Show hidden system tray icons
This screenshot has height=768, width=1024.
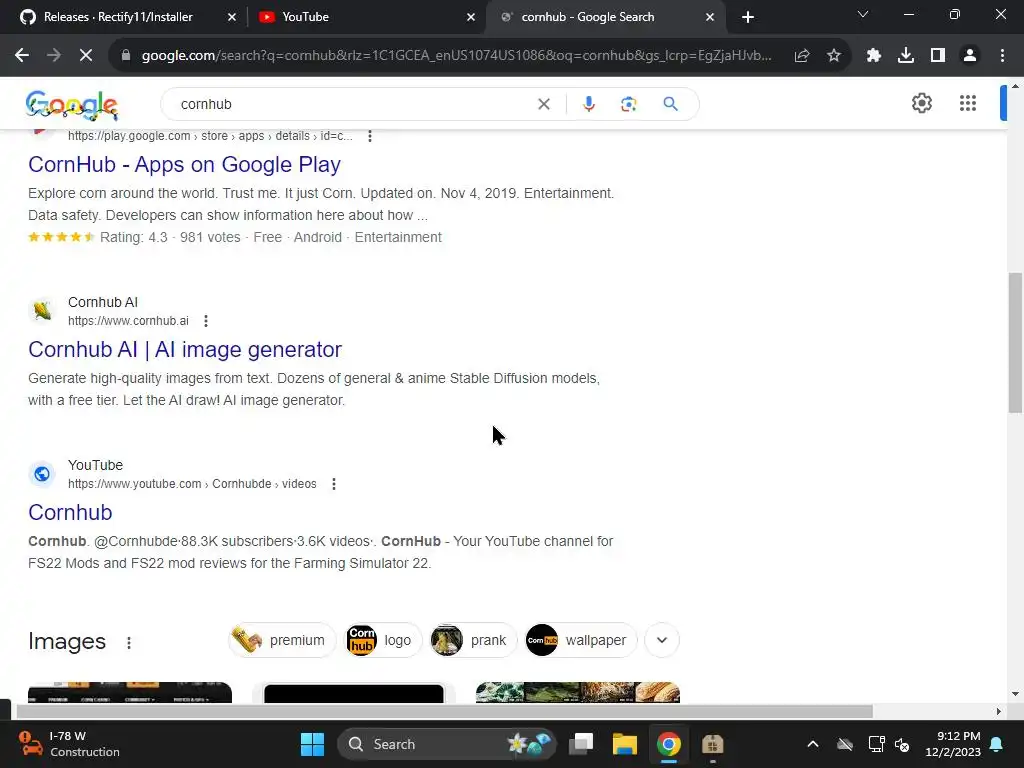coord(812,744)
